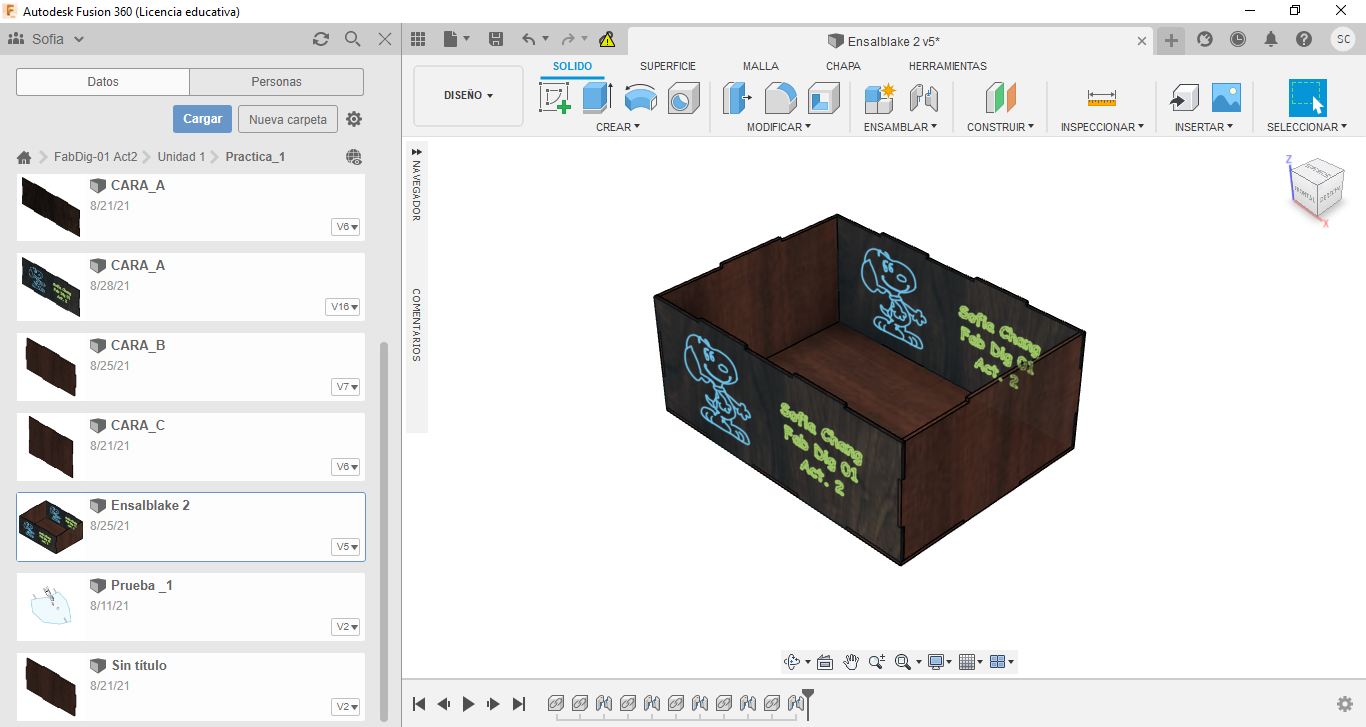Select the Press Pull tool
The width and height of the screenshot is (1366, 727).
[x=738, y=98]
